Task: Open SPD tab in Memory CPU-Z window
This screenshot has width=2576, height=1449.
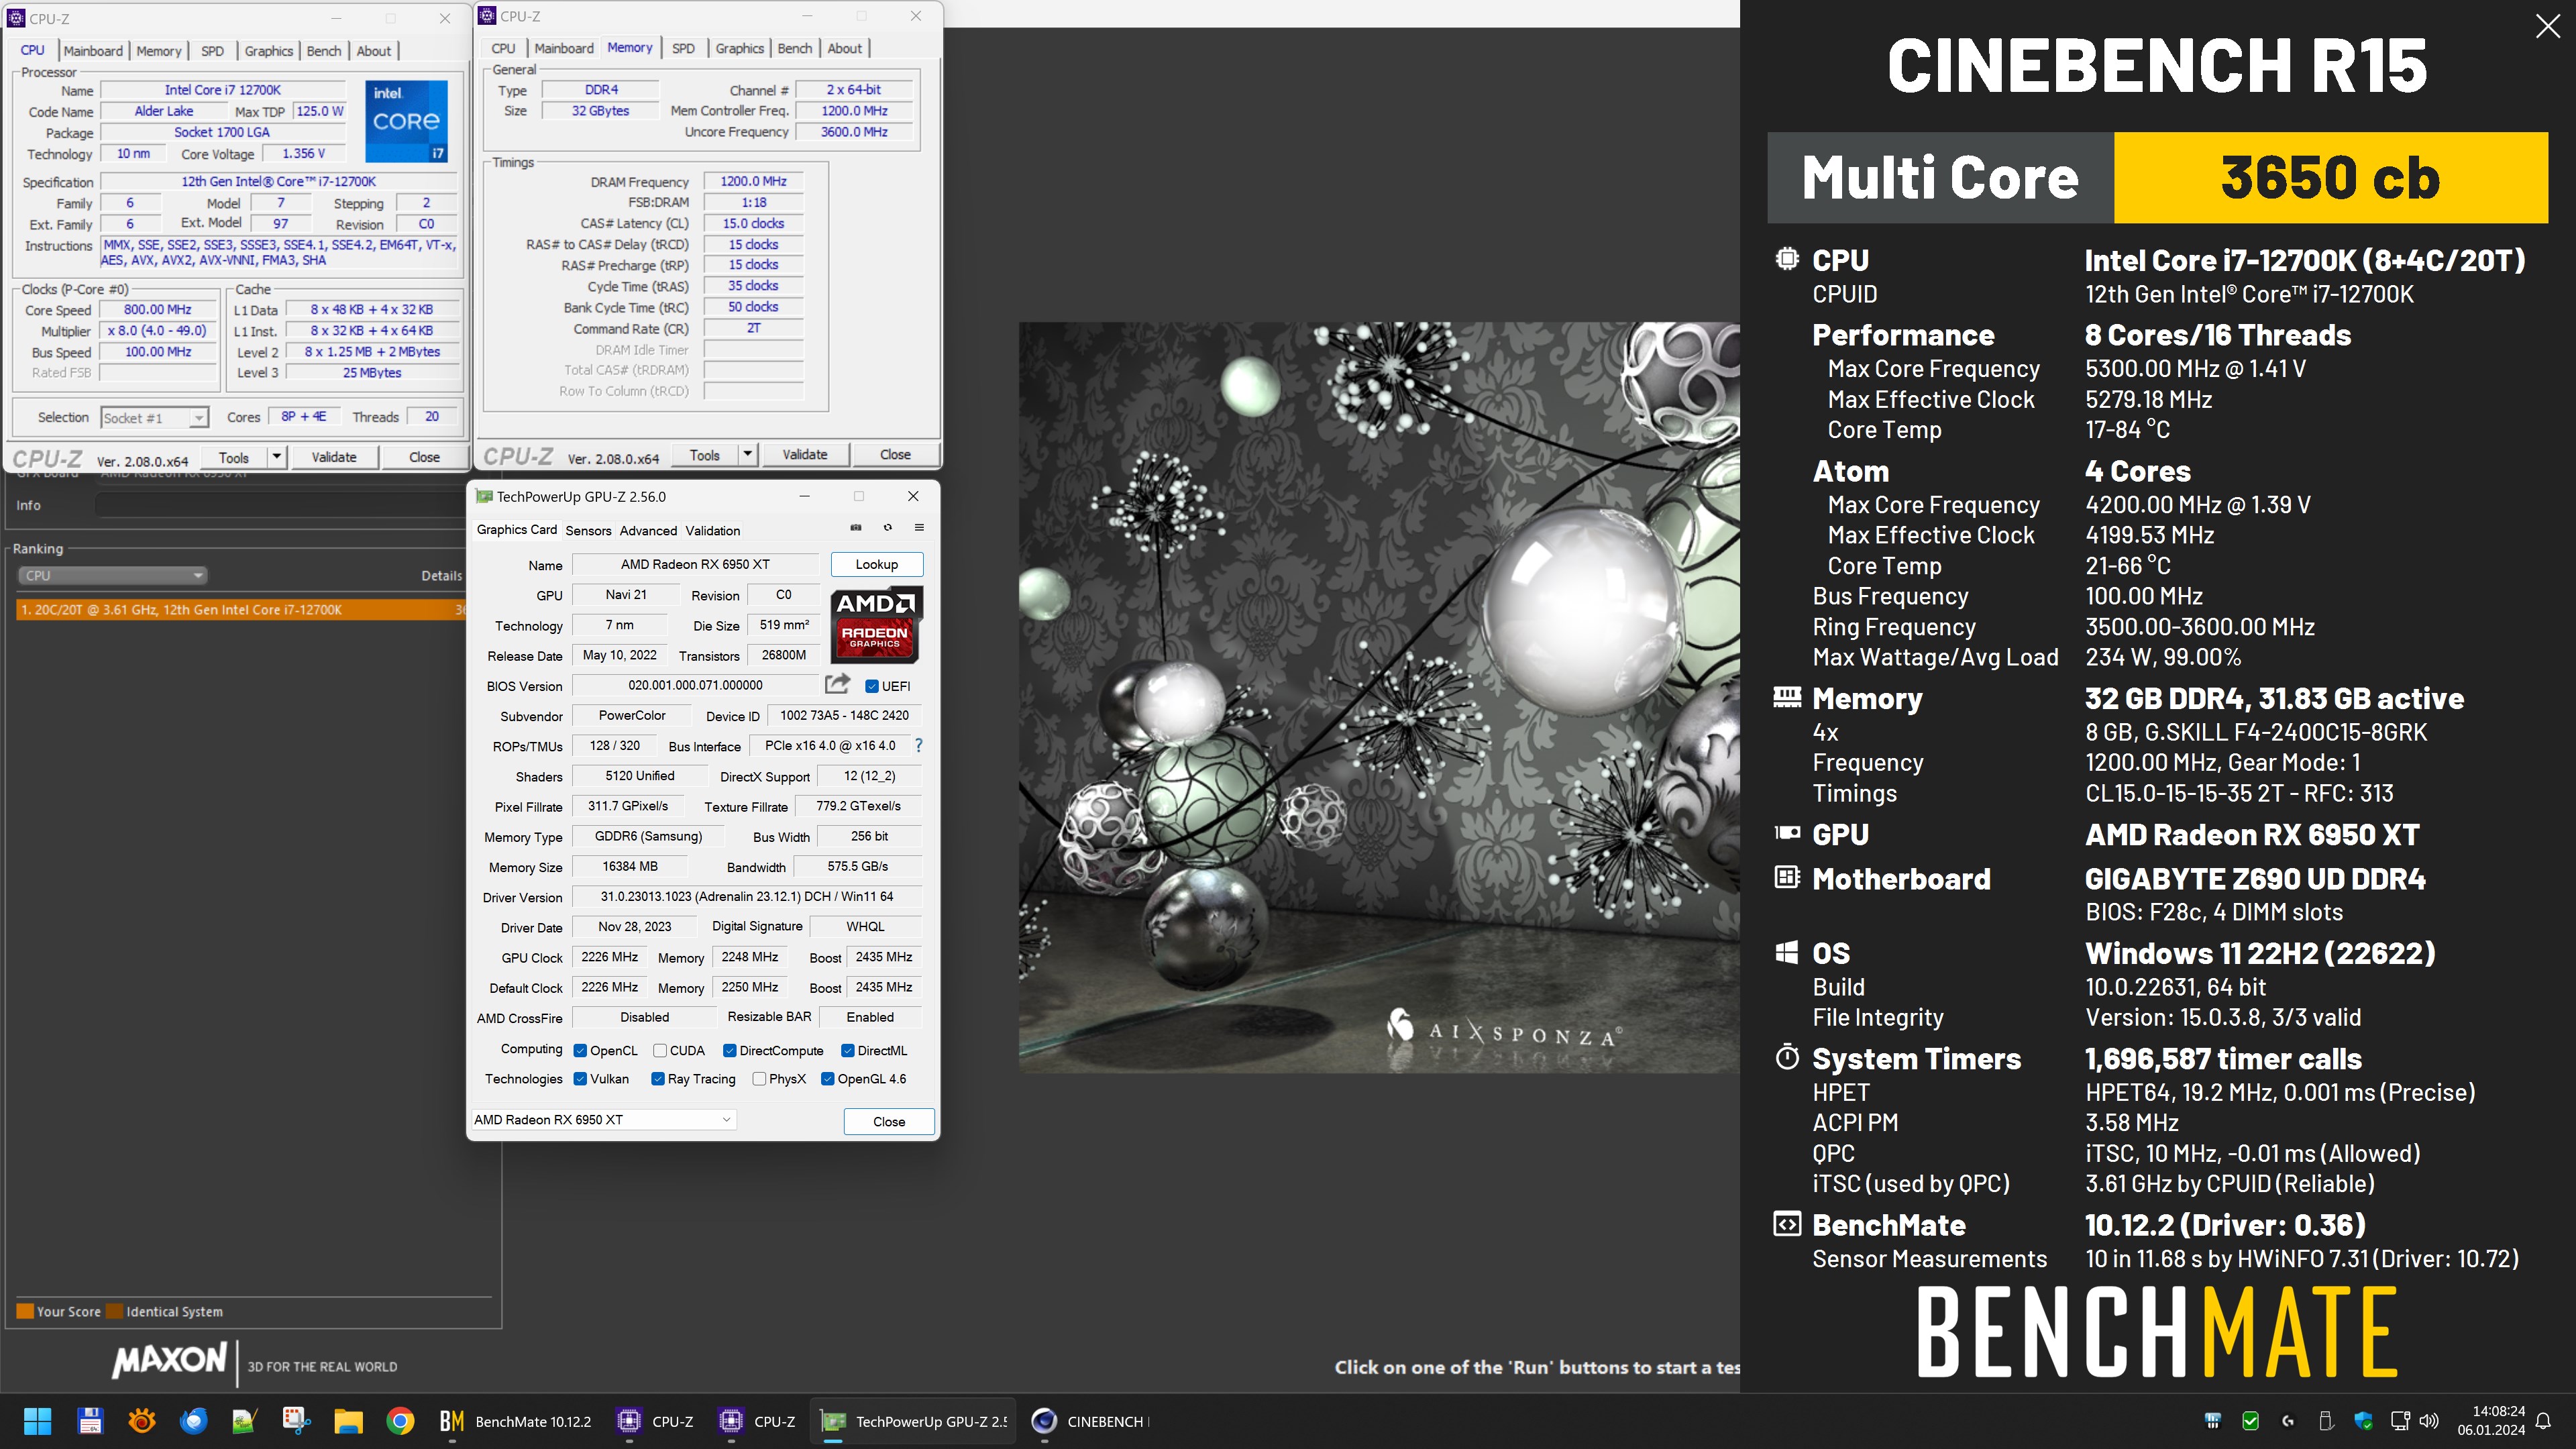Action: tap(683, 48)
